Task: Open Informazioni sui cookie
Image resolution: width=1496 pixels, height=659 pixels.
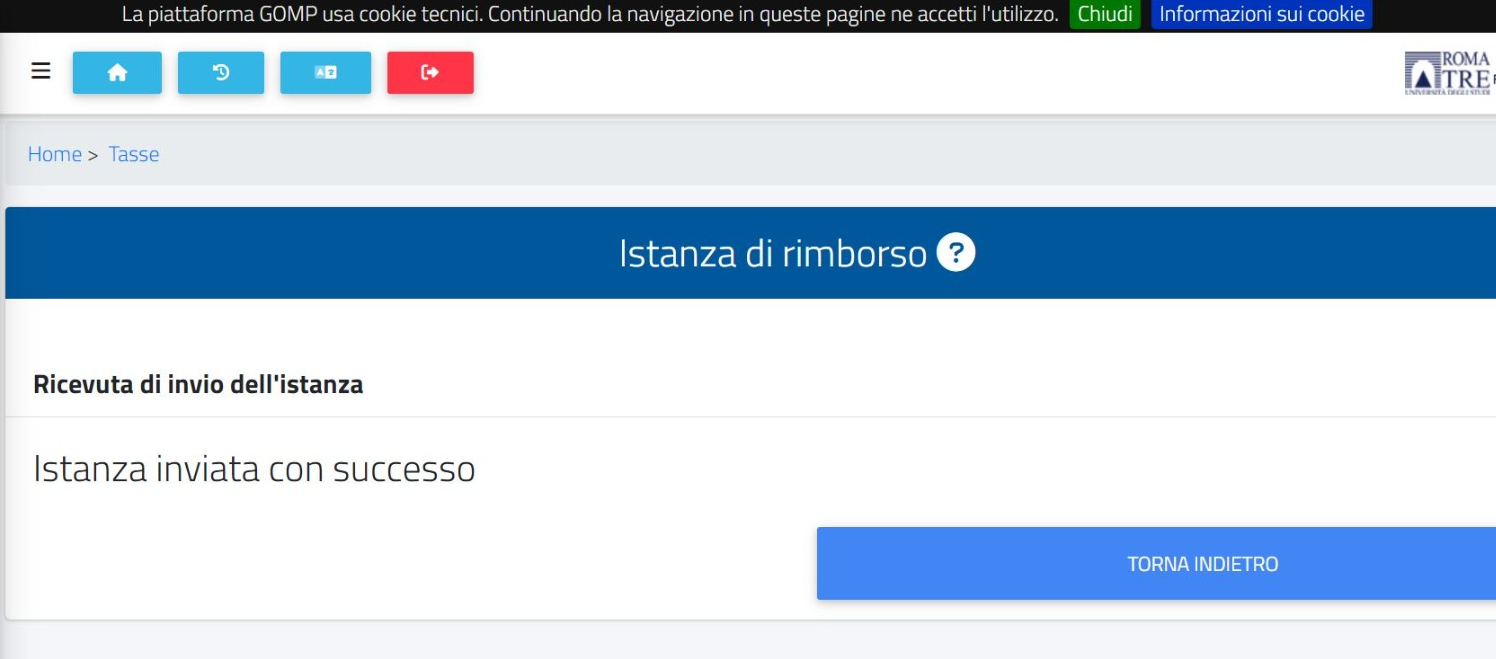Action: coord(1263,15)
